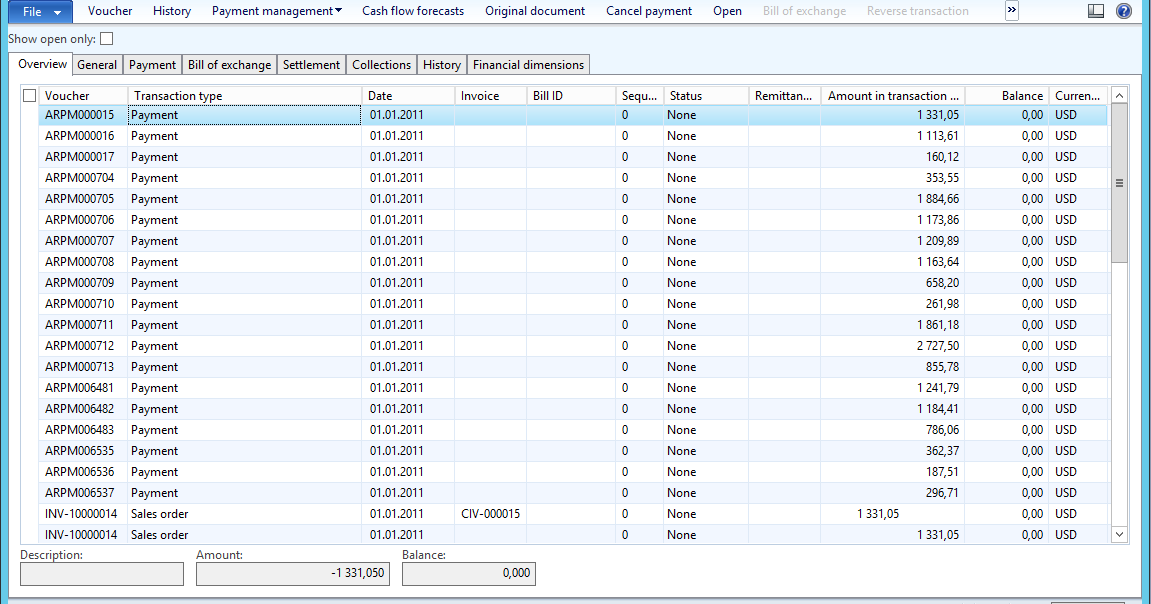Image resolution: width=1151 pixels, height=604 pixels.
Task: Open Cash flow forecasts
Action: (x=411, y=11)
